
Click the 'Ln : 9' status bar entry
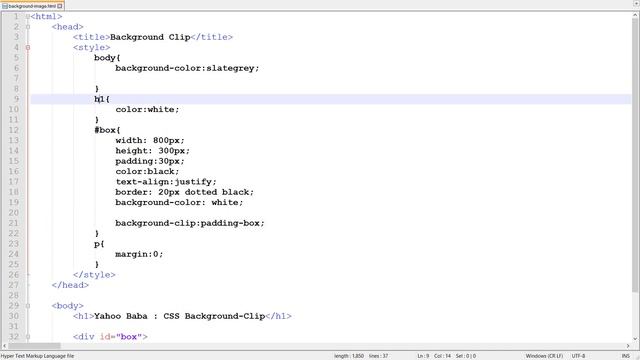(423, 356)
